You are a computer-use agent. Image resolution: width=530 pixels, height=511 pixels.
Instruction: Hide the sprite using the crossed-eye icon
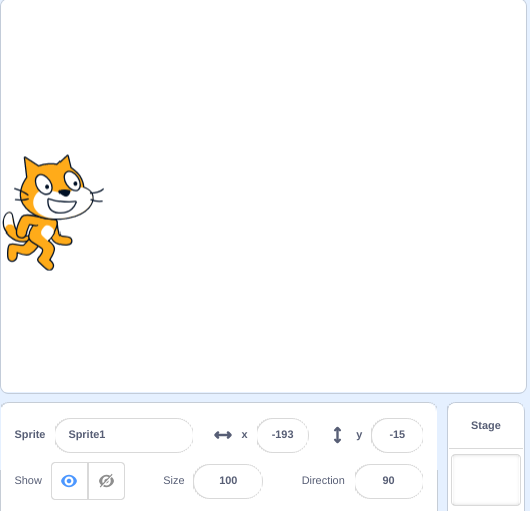tap(106, 481)
